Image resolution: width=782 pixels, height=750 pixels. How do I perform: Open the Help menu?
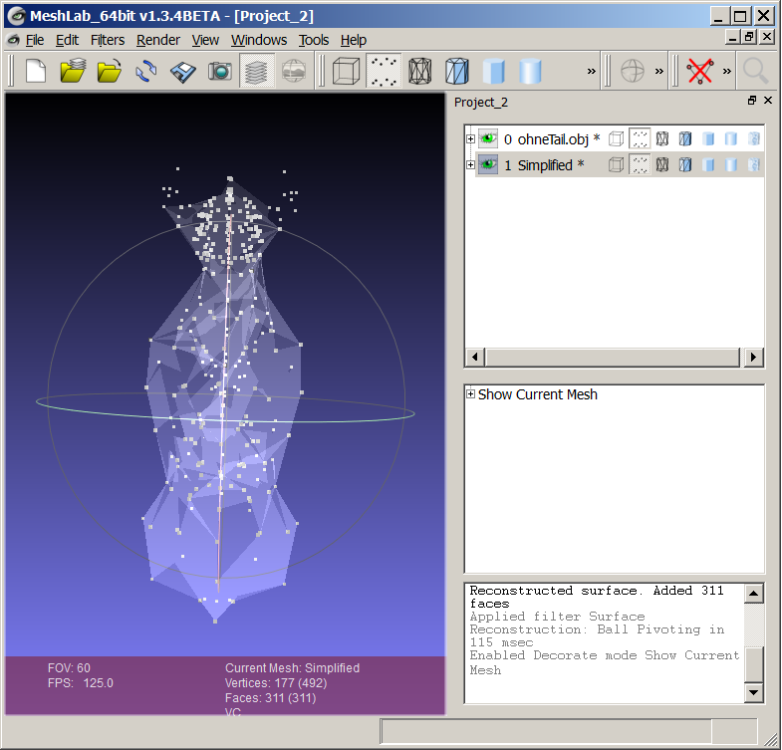click(x=353, y=40)
